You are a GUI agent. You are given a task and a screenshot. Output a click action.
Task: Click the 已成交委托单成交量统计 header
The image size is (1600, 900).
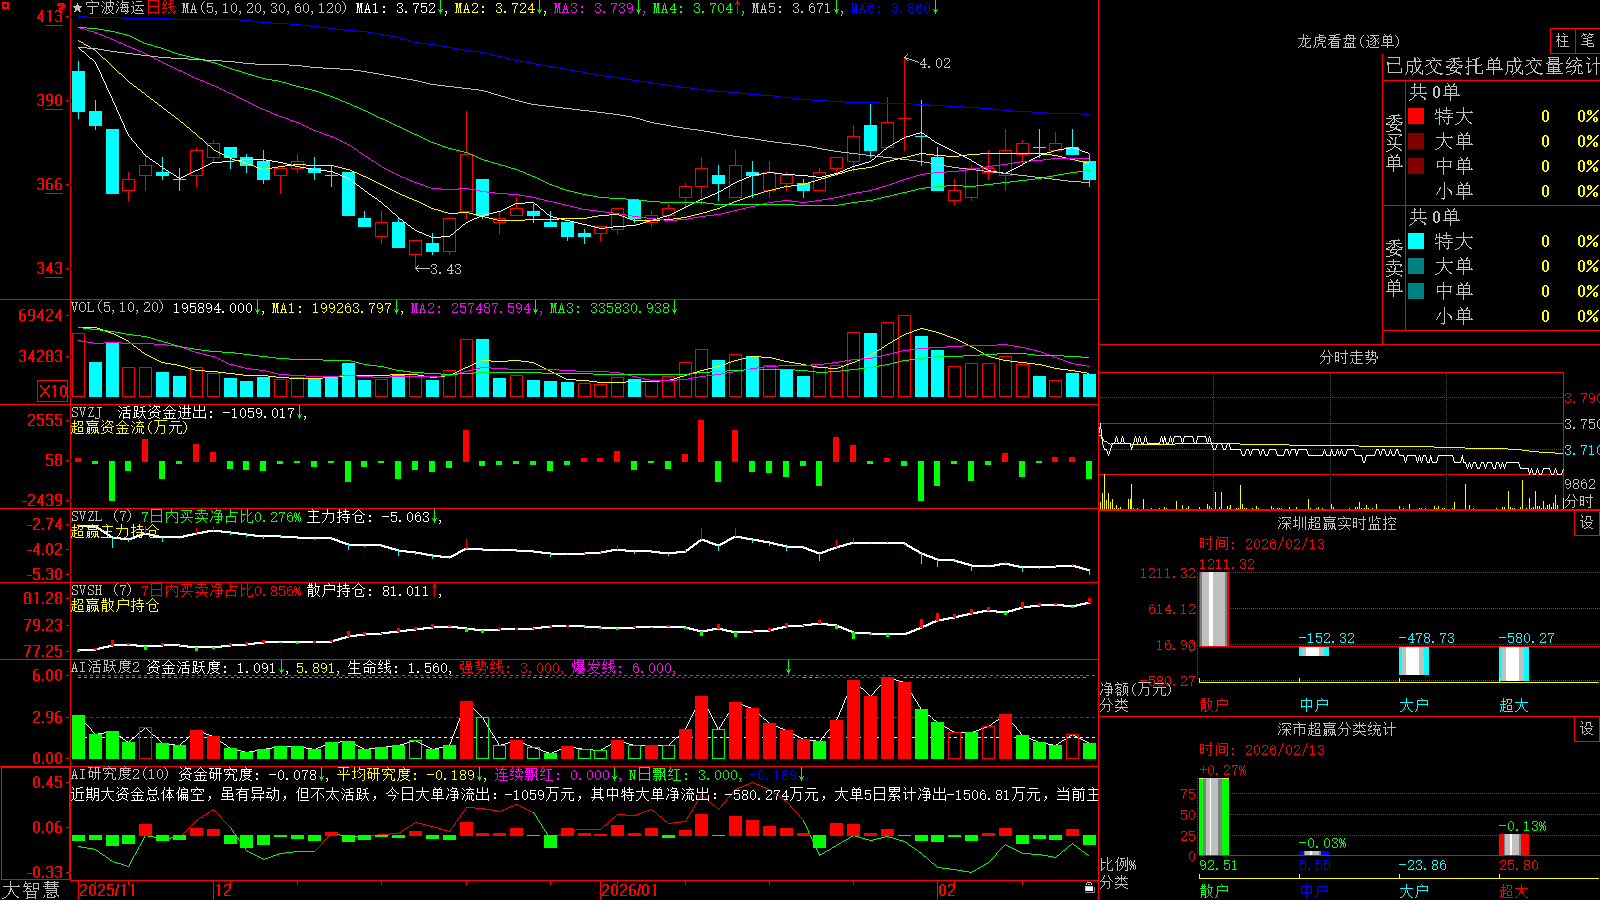(1492, 66)
